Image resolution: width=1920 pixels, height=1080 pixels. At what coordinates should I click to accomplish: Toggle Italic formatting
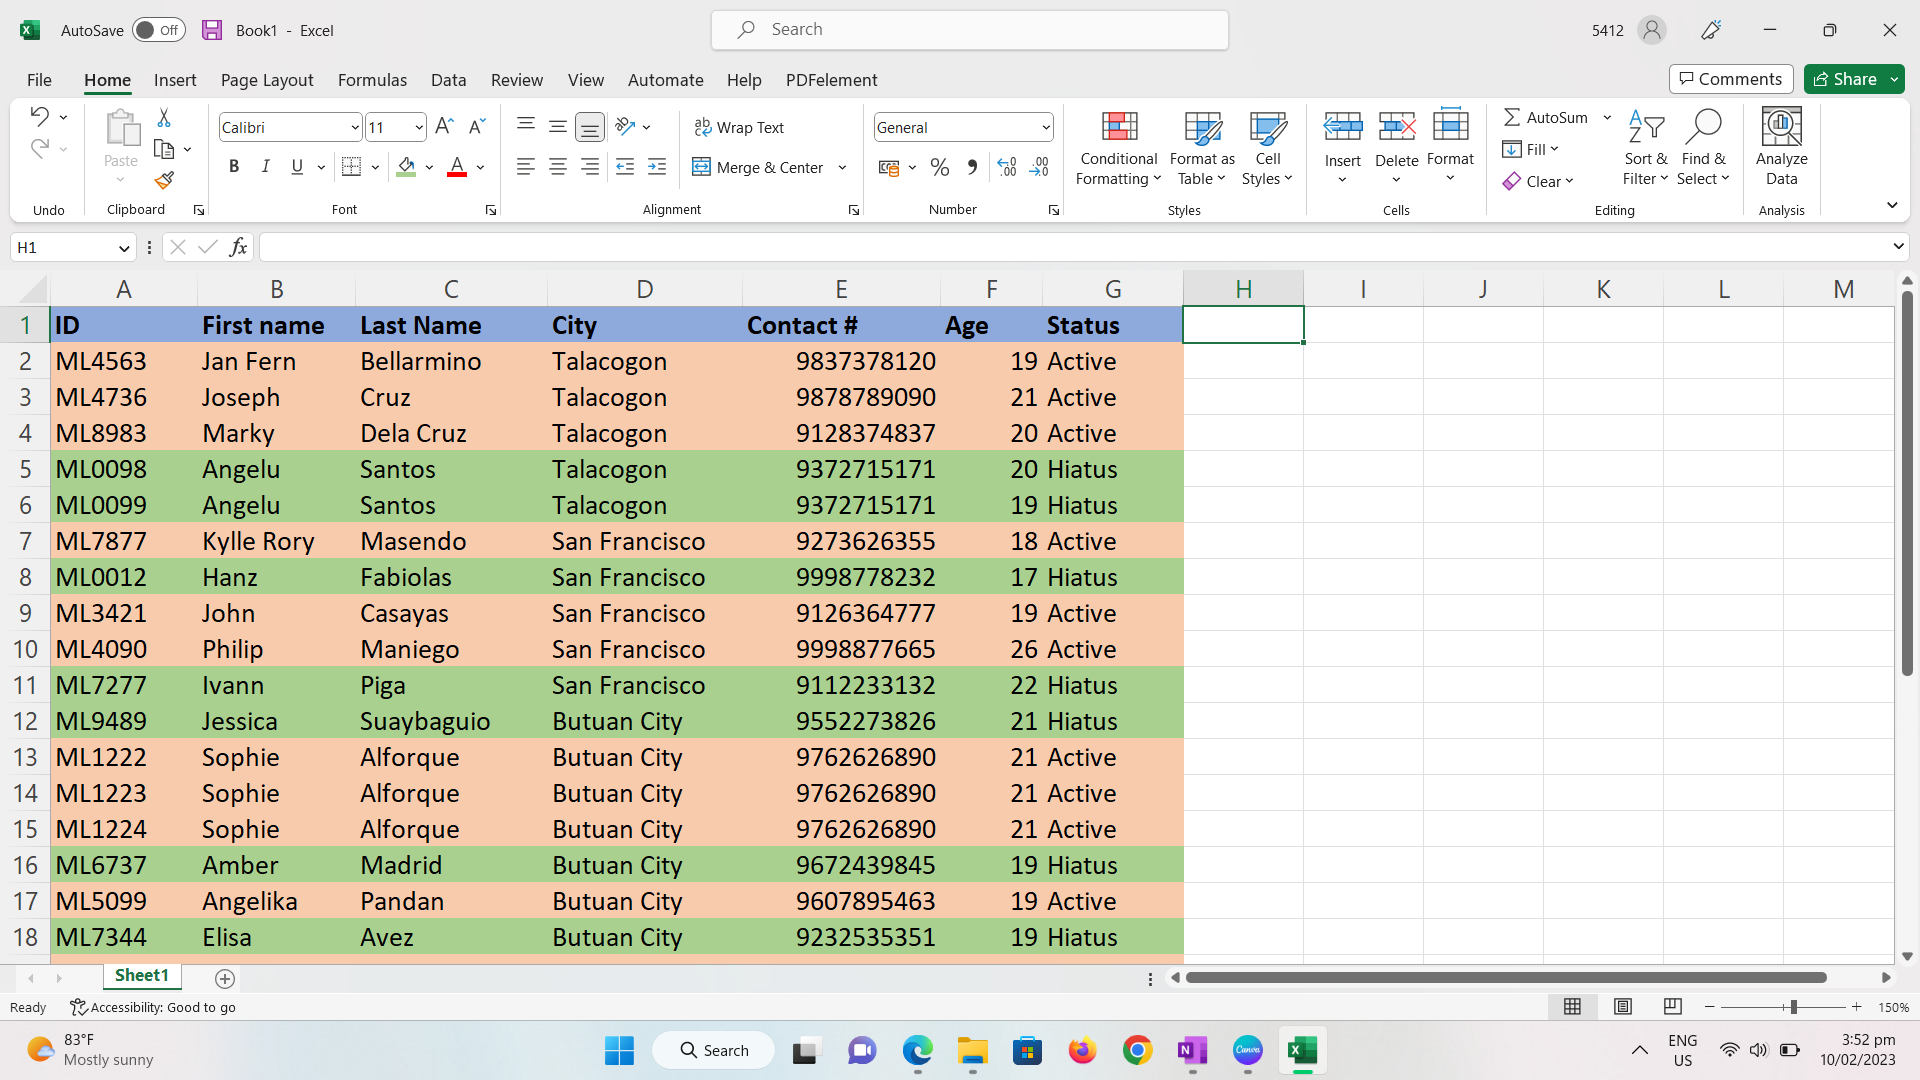[x=266, y=167]
